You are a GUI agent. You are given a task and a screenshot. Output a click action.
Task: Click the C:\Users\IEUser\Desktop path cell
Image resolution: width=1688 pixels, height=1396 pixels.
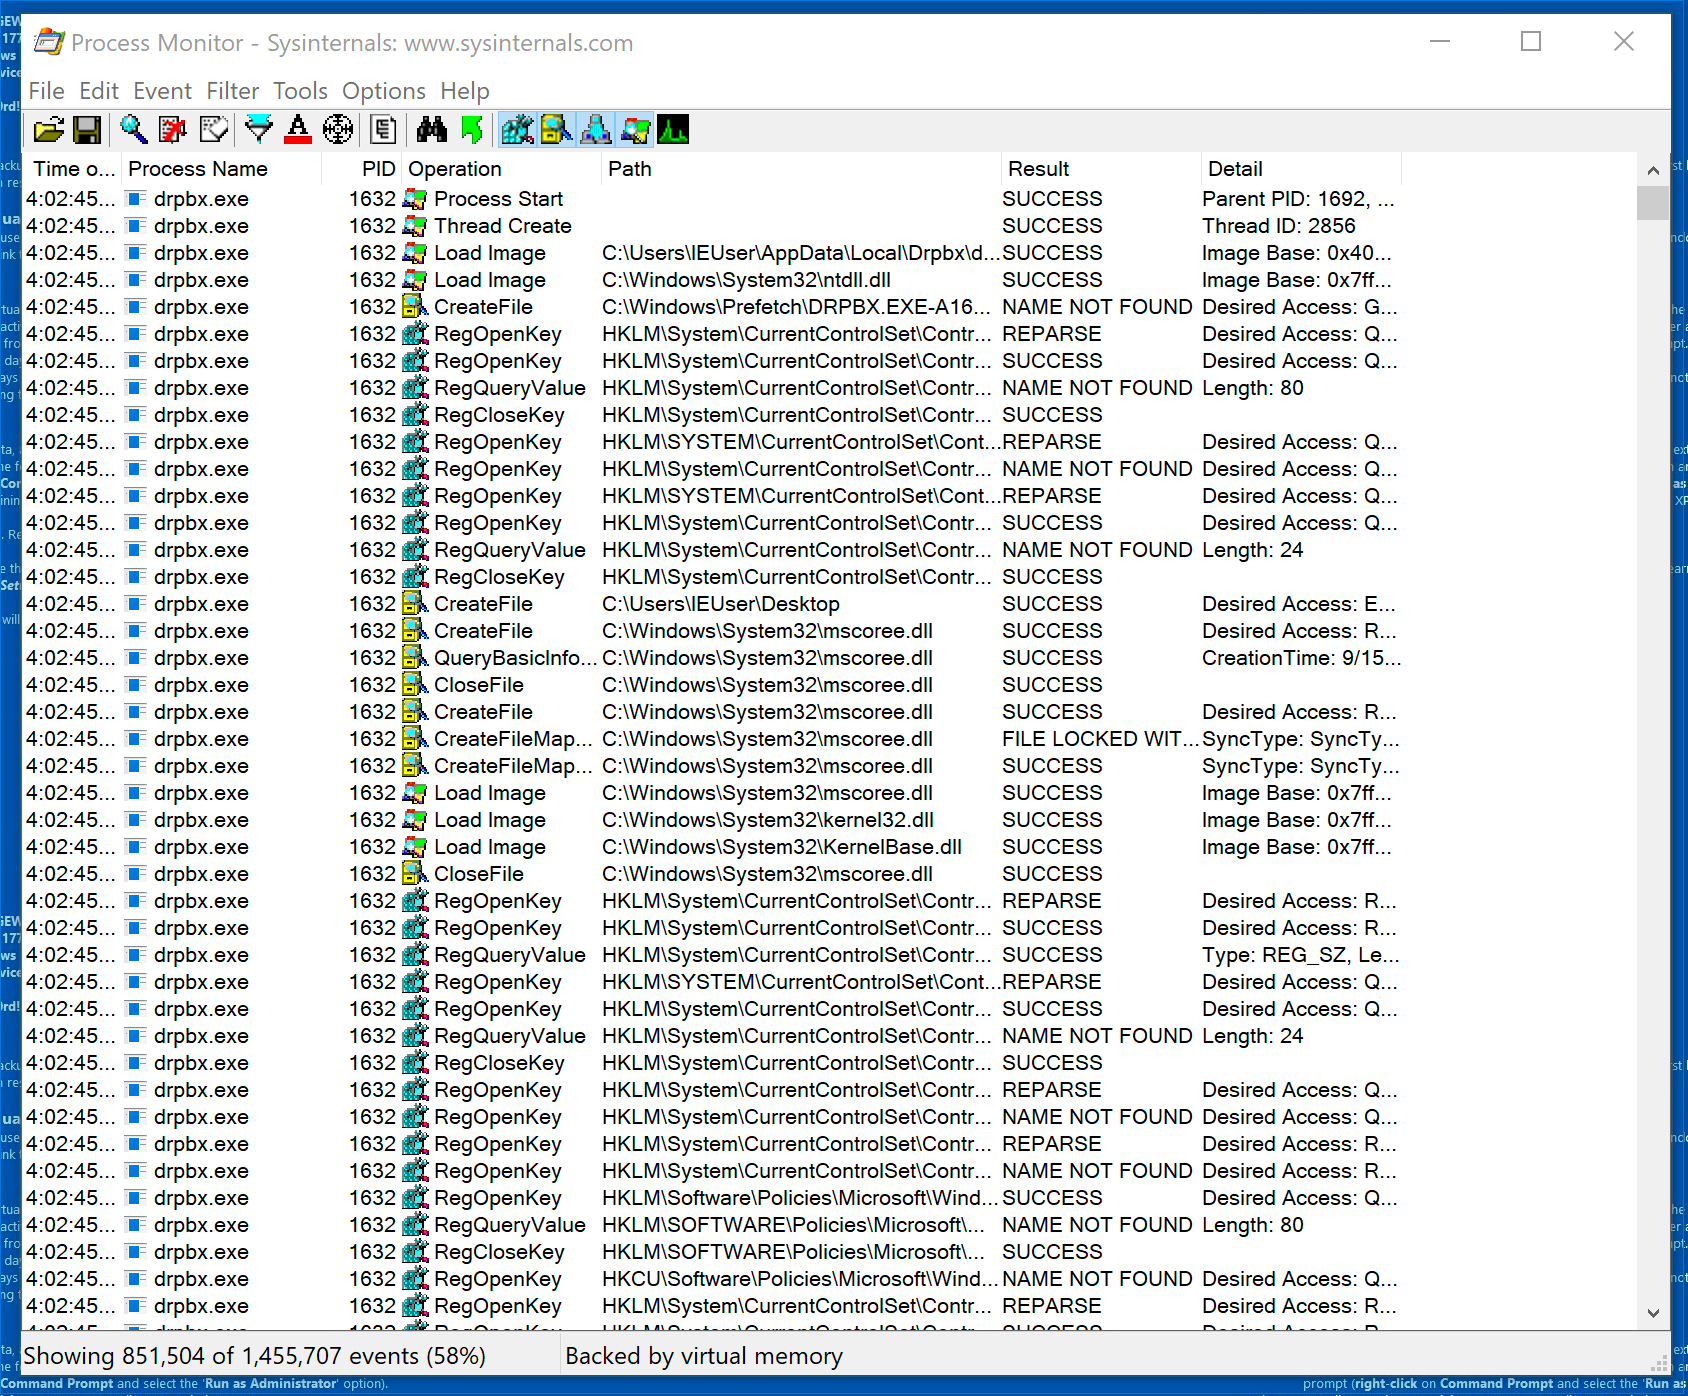pyautogui.click(x=721, y=604)
